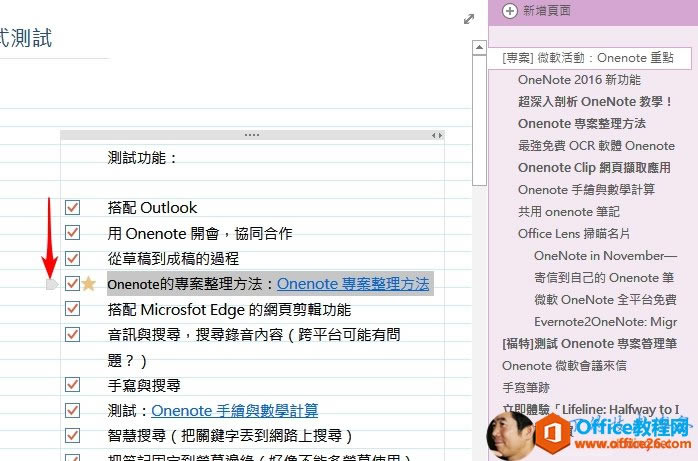The height and width of the screenshot is (461, 698).
Task: Click the 新增頁面 add page button
Action: click(x=537, y=11)
